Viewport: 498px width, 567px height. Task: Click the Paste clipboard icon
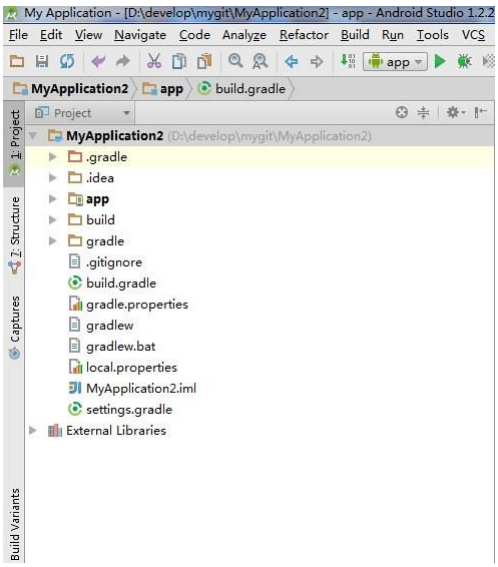204,61
